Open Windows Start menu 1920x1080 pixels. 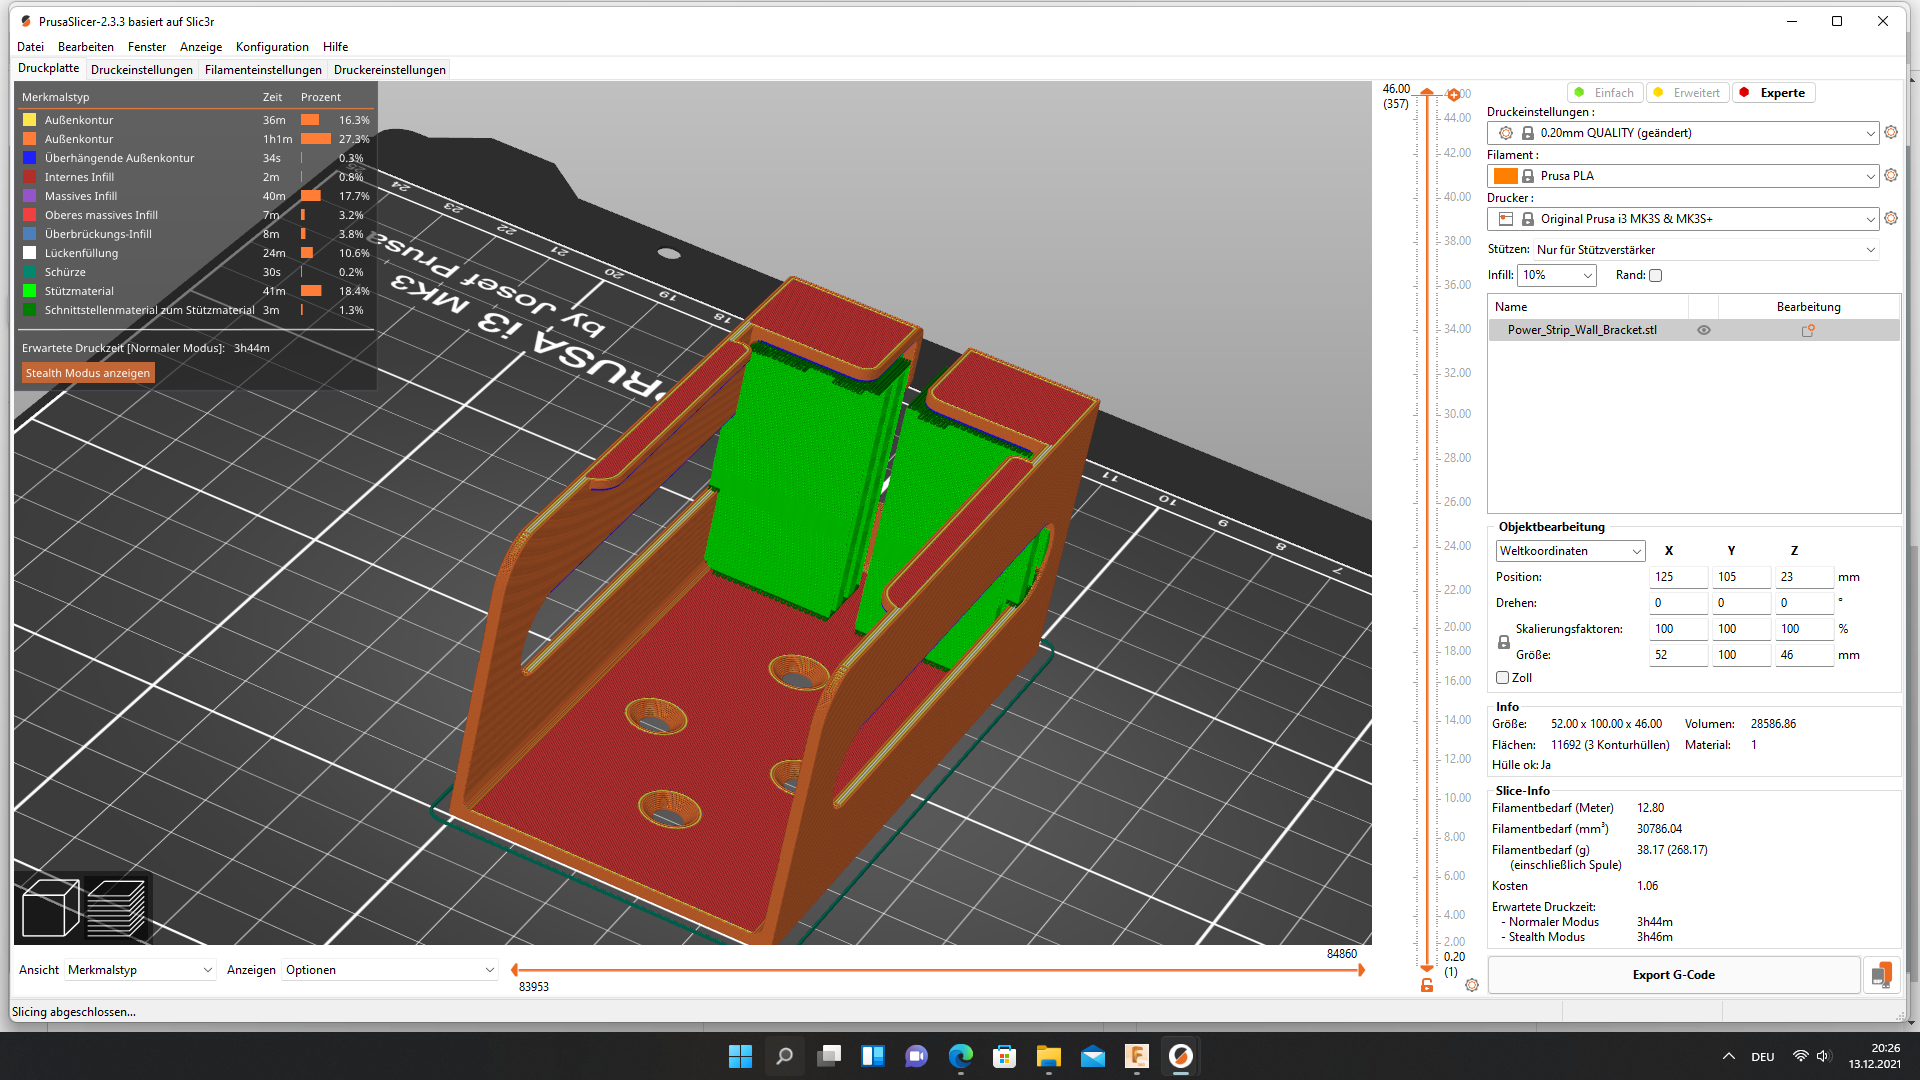point(740,1056)
